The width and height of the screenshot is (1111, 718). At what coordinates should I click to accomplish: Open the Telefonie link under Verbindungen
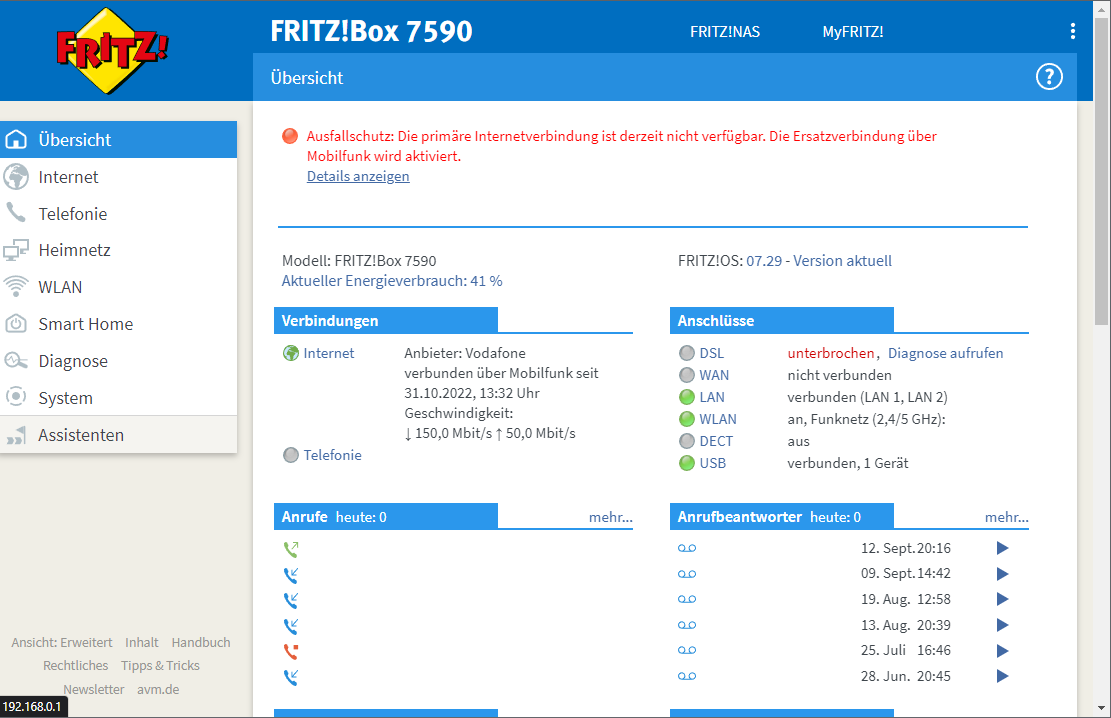pos(332,455)
